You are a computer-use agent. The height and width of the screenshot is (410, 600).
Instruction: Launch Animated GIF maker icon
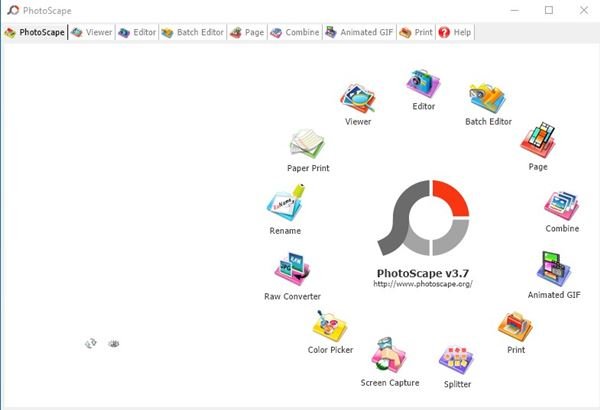553,269
